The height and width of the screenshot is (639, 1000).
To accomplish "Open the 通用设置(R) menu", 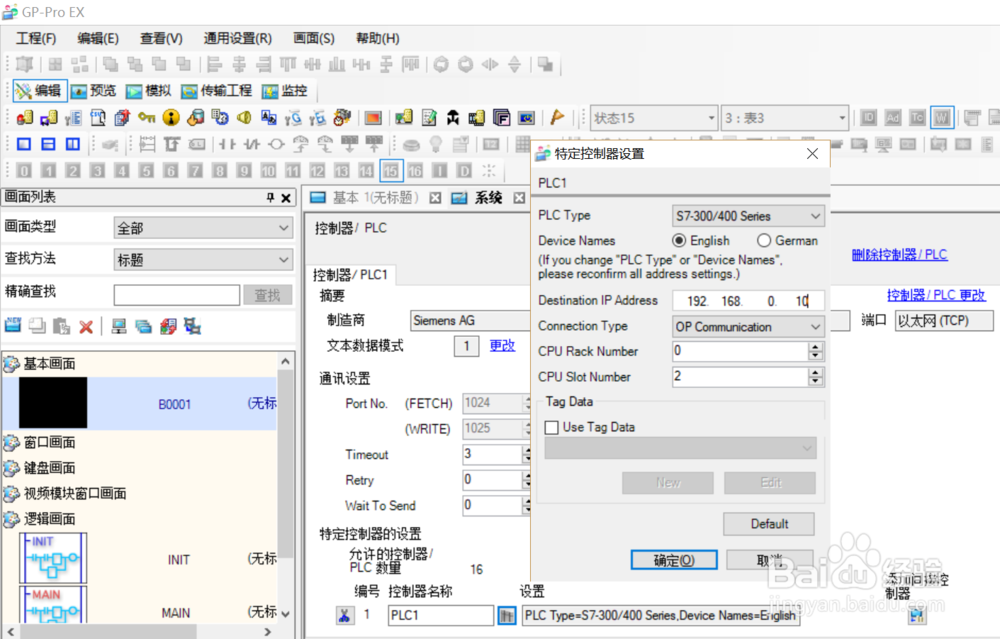I will (x=237, y=38).
